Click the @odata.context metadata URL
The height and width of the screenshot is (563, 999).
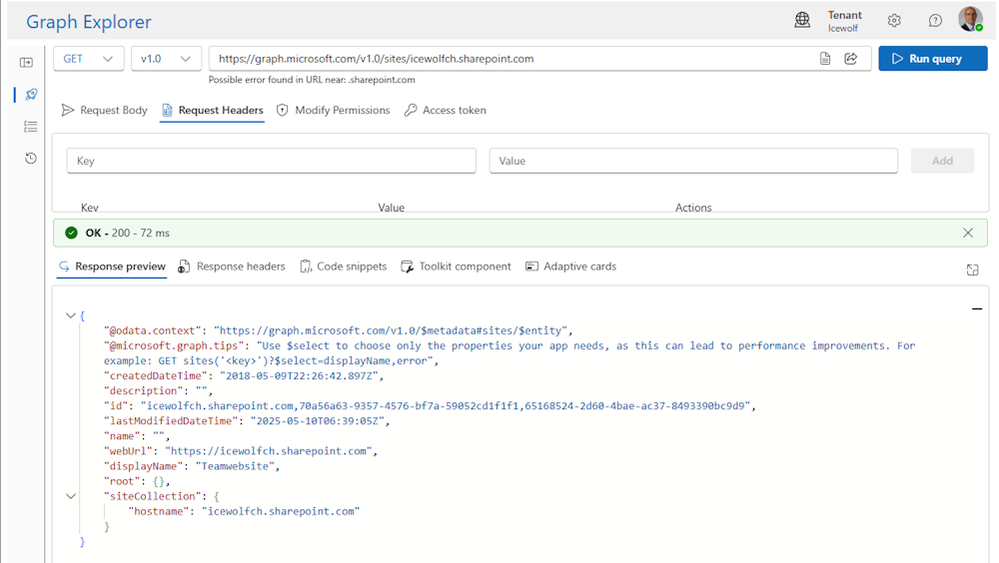391,331
